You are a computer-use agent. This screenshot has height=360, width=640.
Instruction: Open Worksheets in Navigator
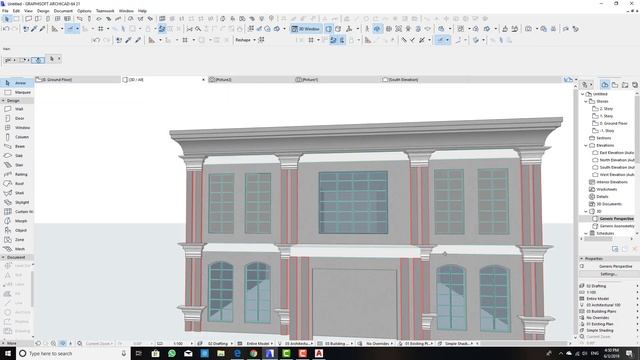tap(607, 189)
